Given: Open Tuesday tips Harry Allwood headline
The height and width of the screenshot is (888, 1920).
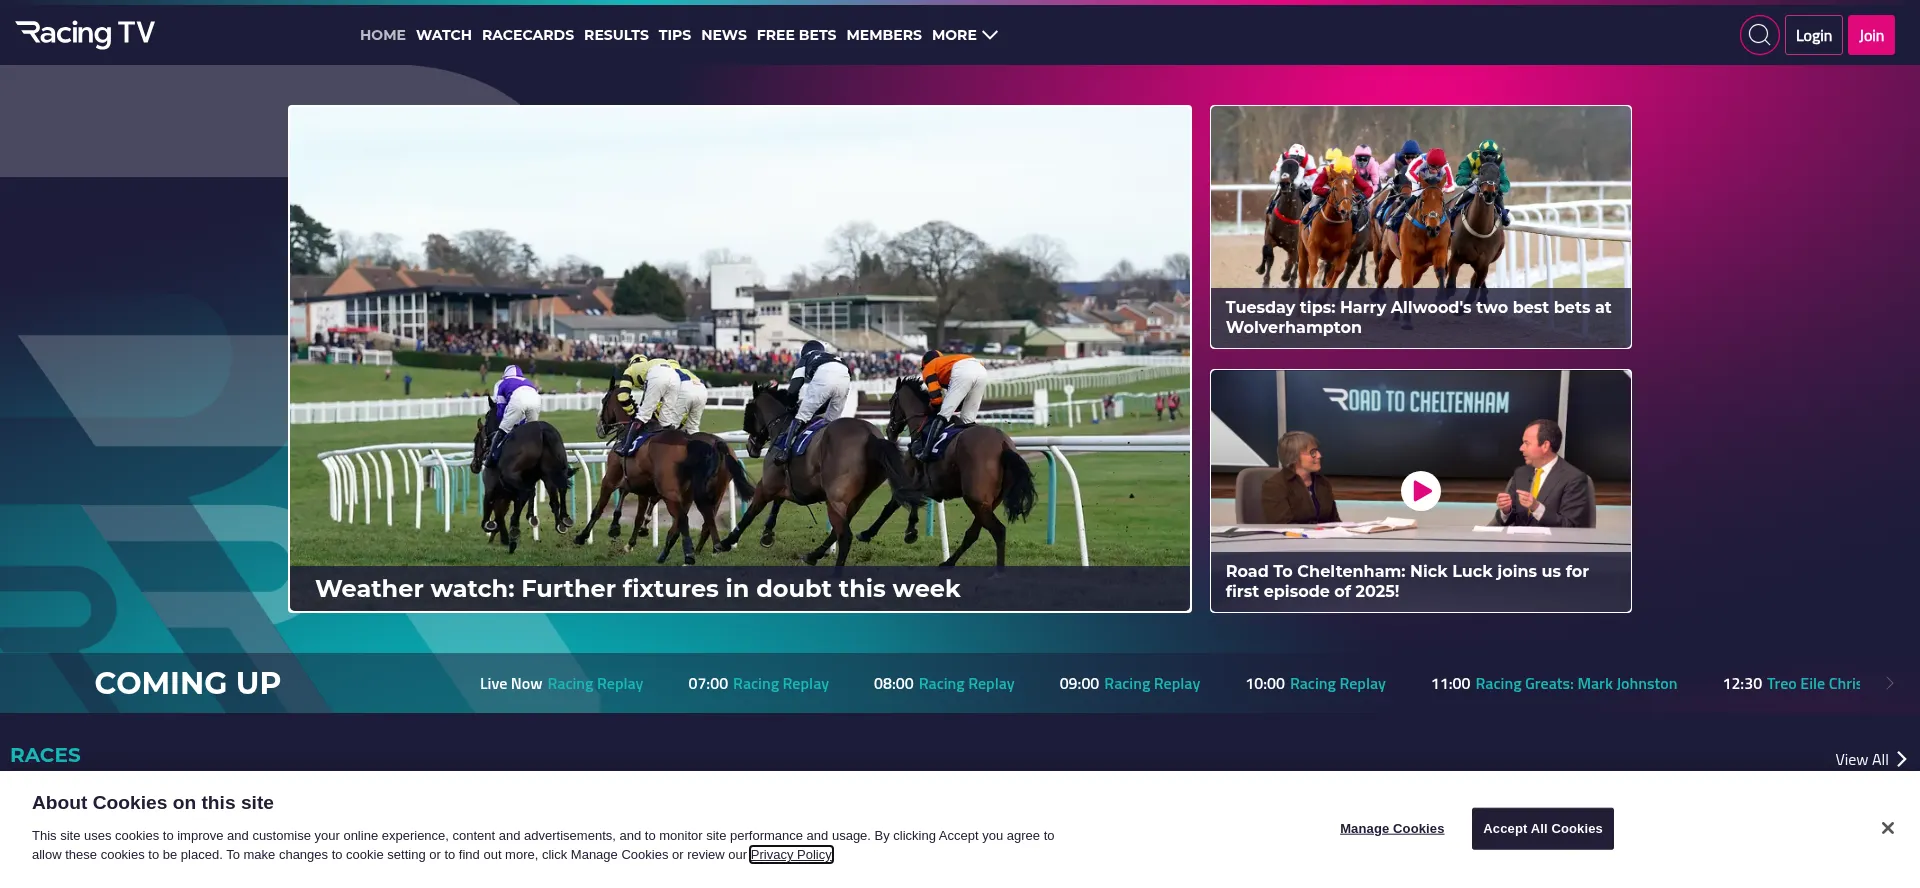Looking at the screenshot, I should coord(1418,317).
